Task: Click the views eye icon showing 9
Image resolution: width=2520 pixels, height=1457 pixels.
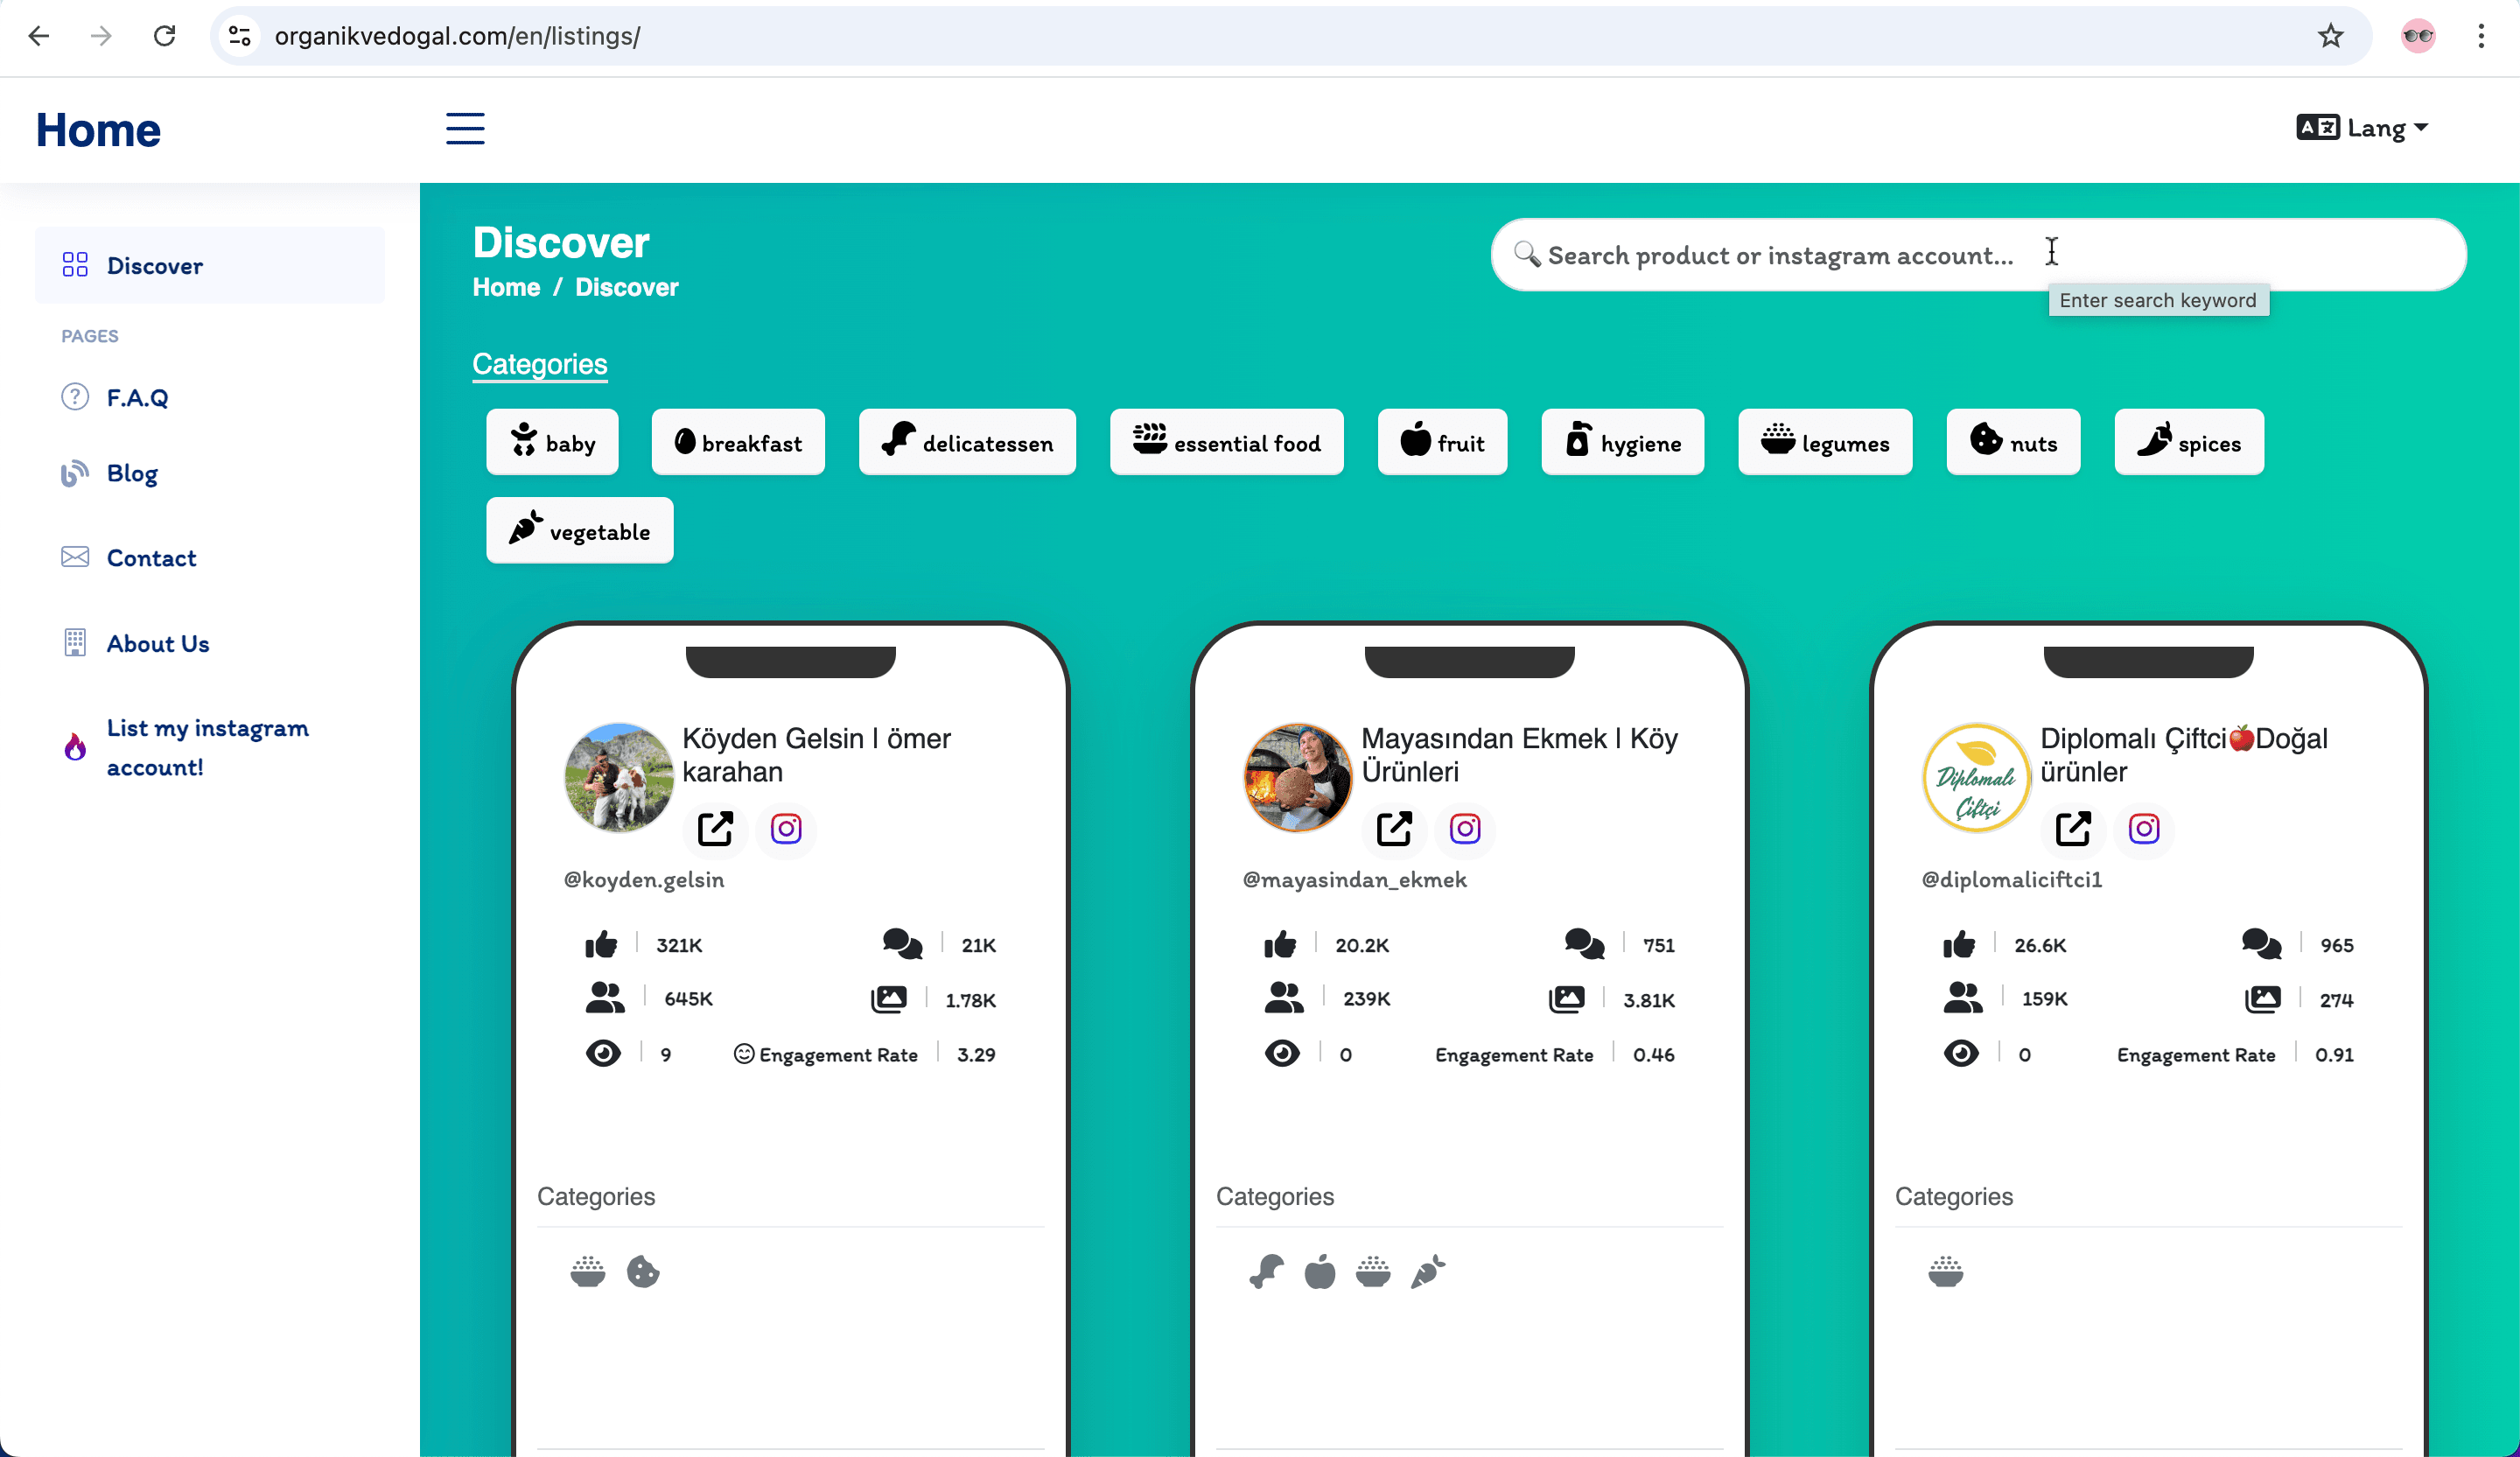Action: tap(603, 1053)
